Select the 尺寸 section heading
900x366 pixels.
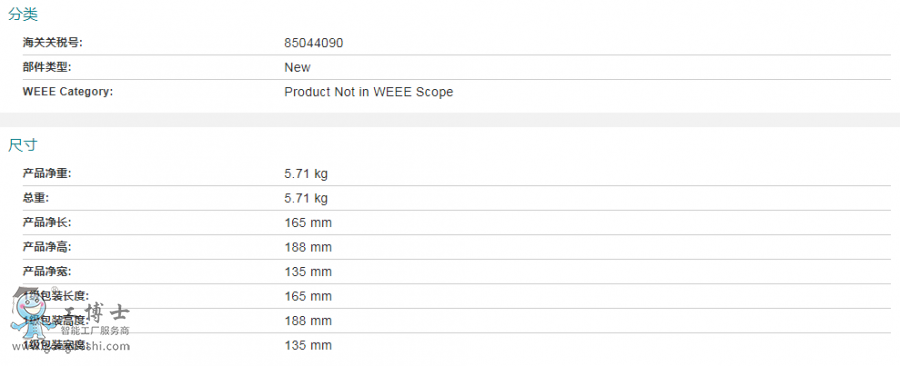22,145
